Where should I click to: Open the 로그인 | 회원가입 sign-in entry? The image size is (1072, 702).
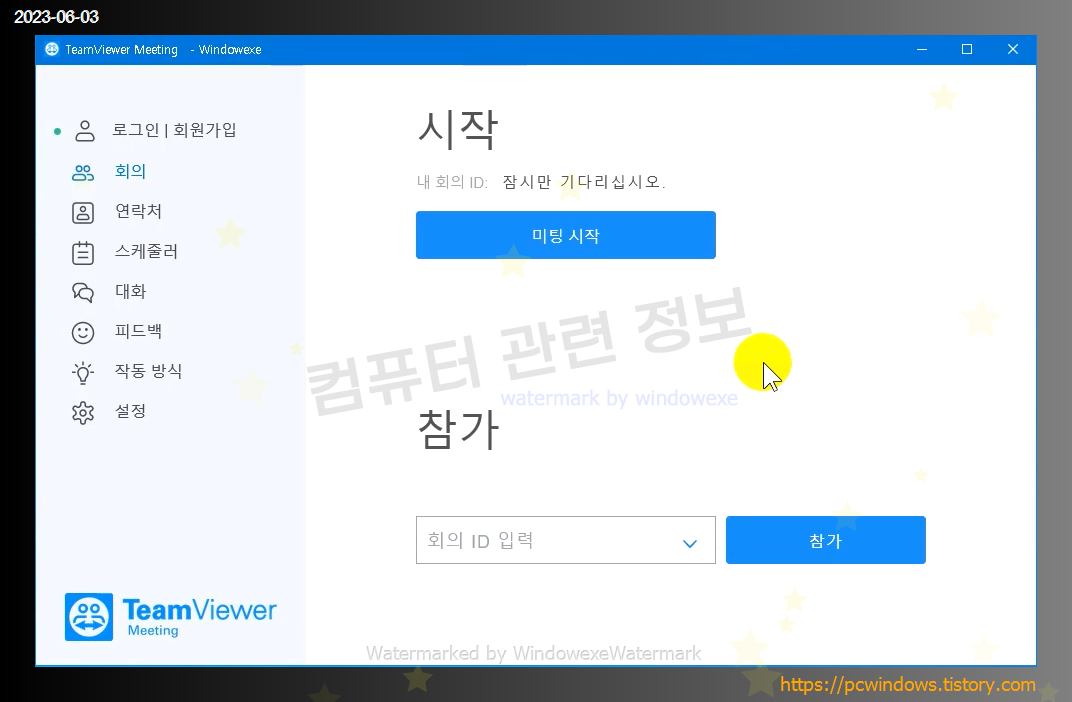pos(174,130)
